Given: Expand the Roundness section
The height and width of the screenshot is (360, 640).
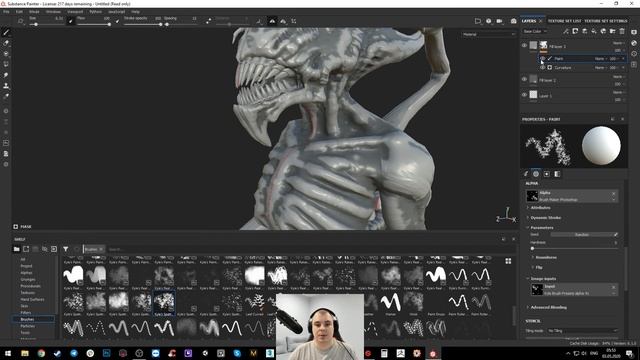Looking at the screenshot, I should (546, 258).
